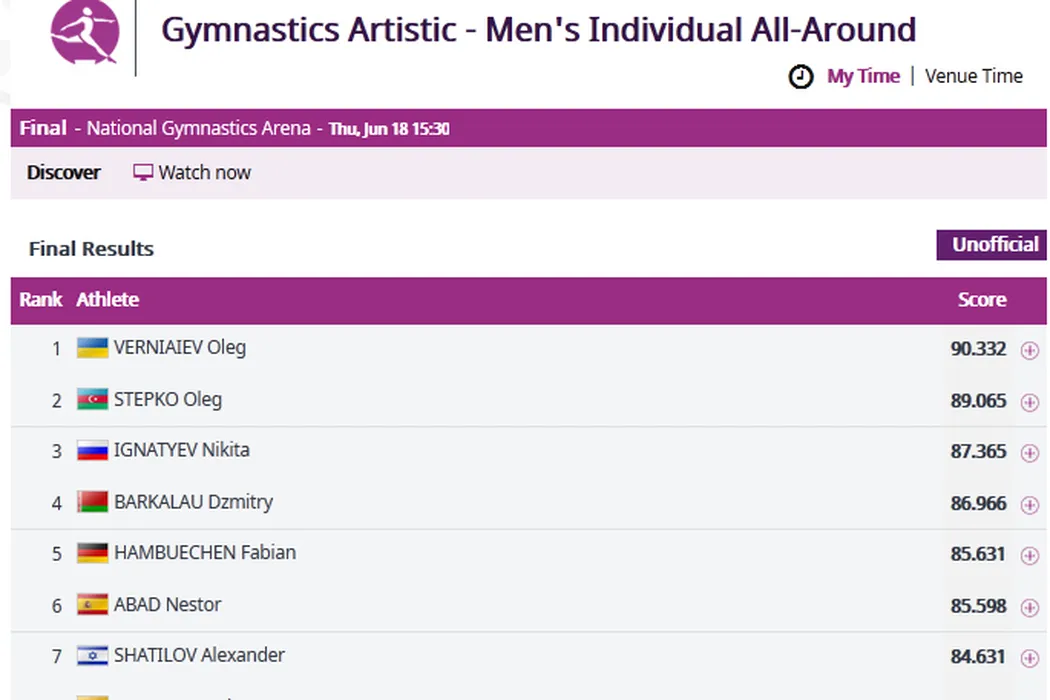The height and width of the screenshot is (700, 1050).
Task: Click the clock icon beside My Time
Action: 801,77
